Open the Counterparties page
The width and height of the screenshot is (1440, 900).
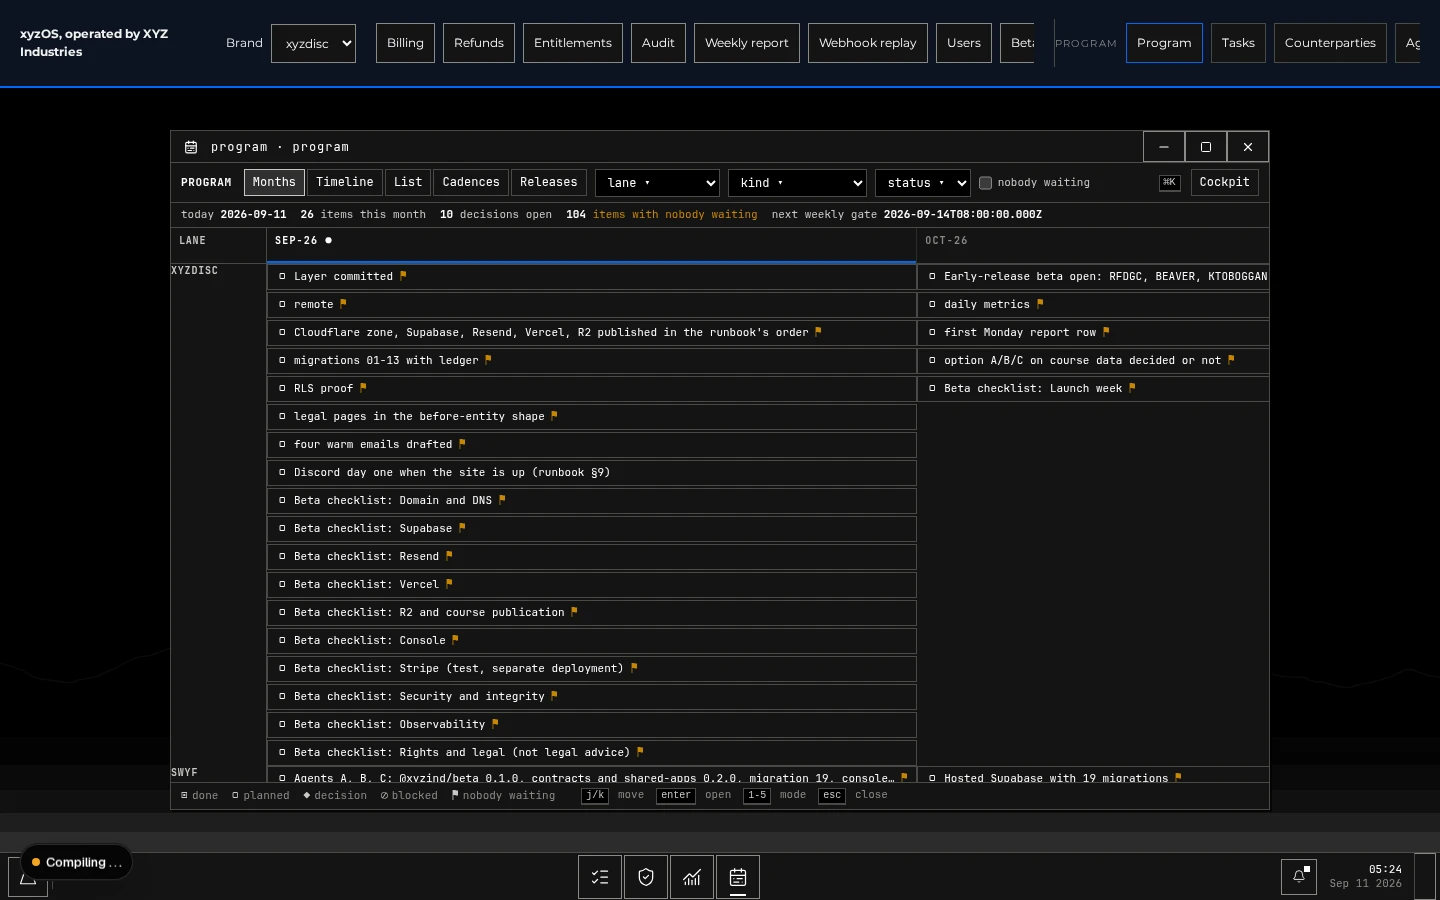point(1330,43)
